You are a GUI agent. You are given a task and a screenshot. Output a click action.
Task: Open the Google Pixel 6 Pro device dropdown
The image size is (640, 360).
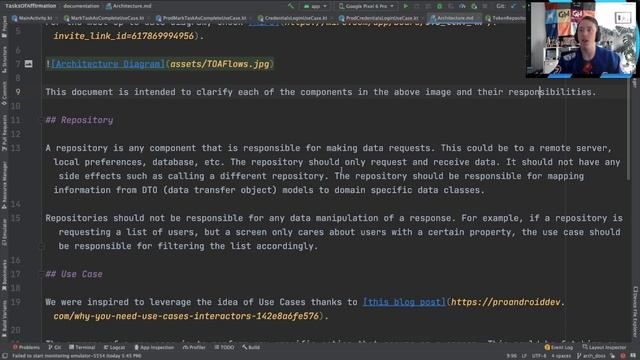pos(367,6)
